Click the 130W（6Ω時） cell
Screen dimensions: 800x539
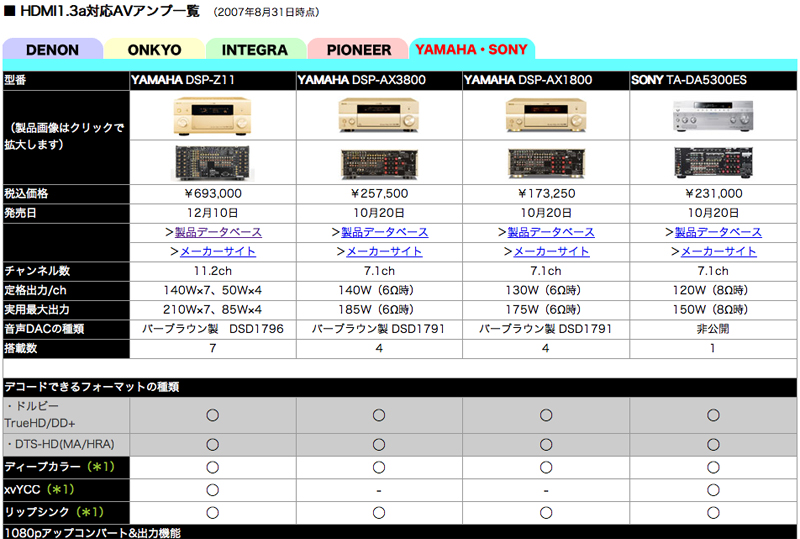click(546, 290)
